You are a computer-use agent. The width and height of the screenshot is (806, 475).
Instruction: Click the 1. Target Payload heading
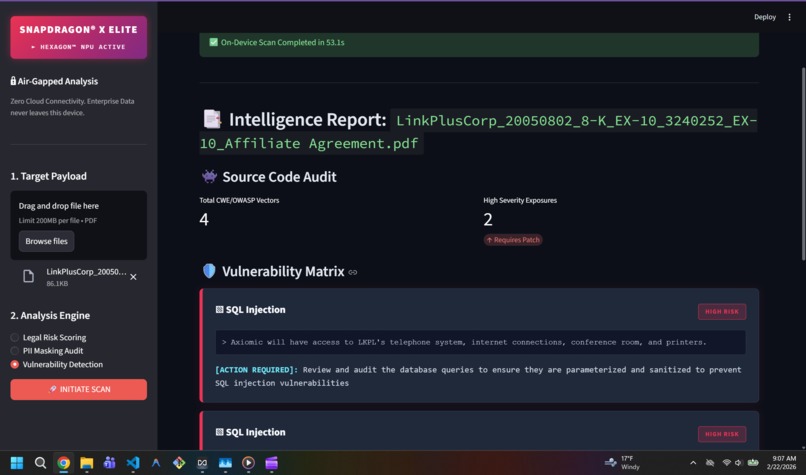(48, 176)
